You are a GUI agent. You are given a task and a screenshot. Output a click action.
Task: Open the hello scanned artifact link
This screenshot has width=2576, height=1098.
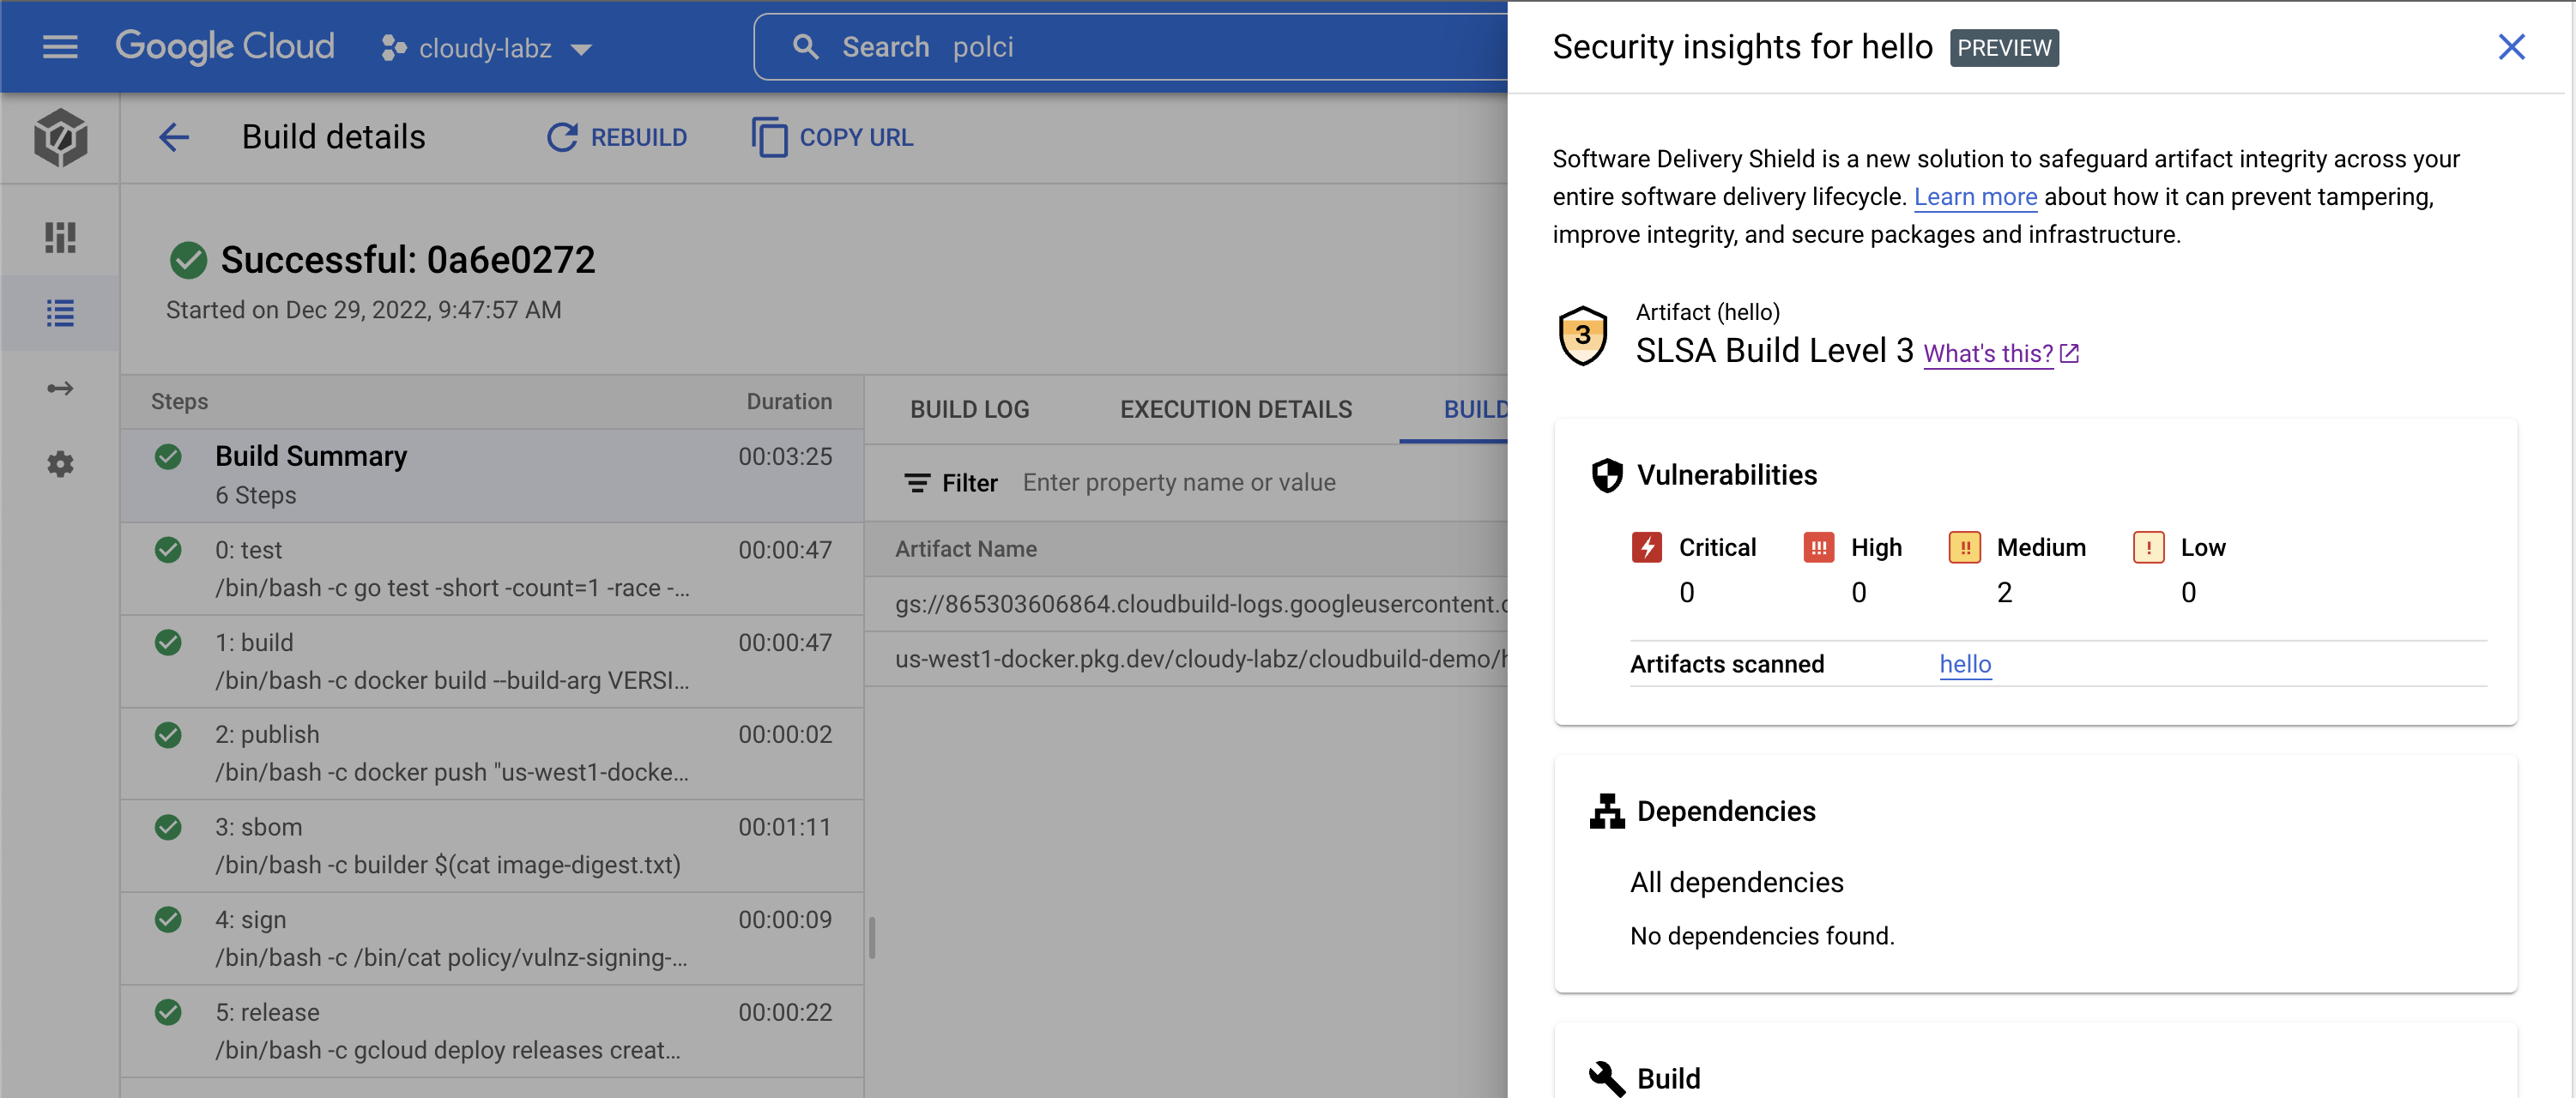point(1964,664)
